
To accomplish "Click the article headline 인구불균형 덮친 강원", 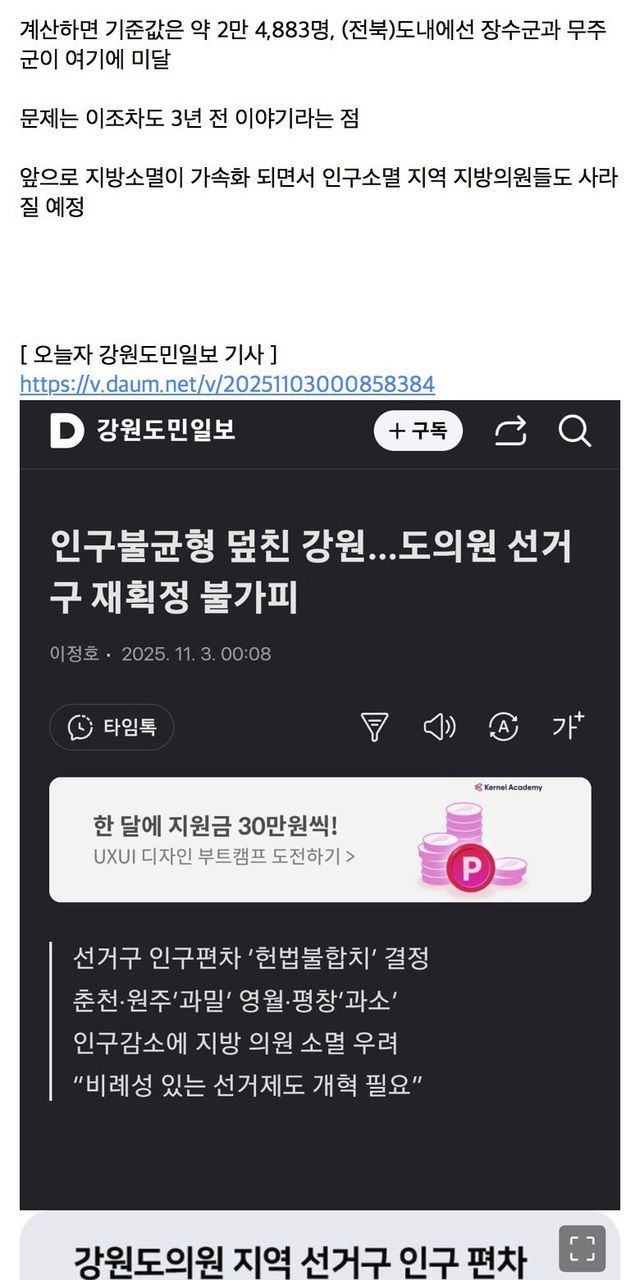I will coord(311,573).
